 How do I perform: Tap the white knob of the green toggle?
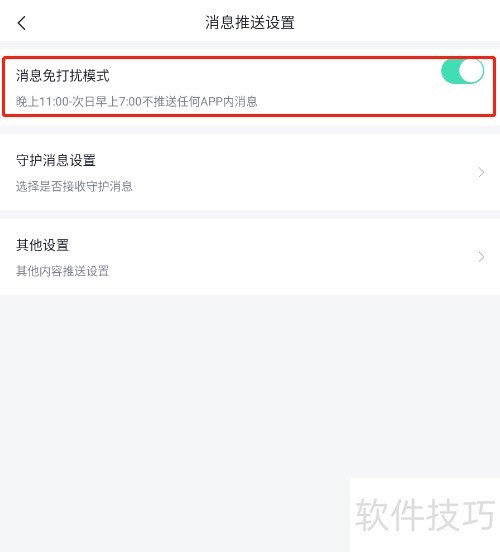click(x=471, y=71)
